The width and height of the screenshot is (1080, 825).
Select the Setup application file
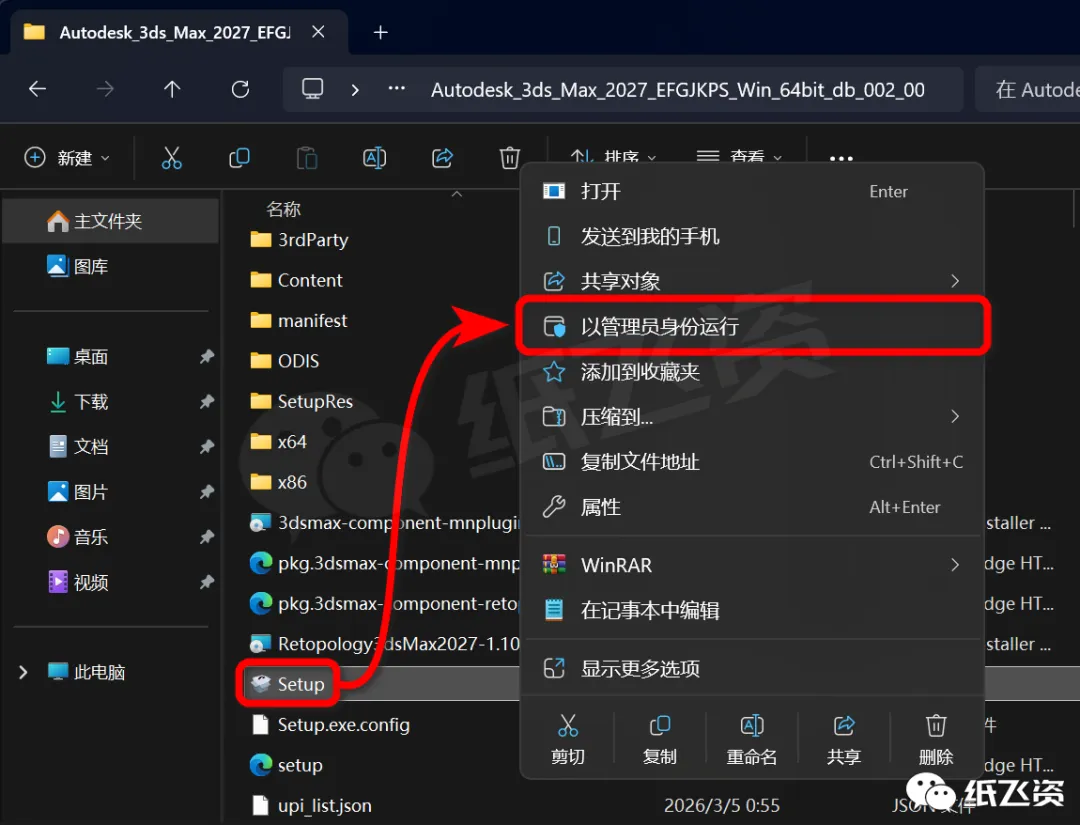click(287, 684)
